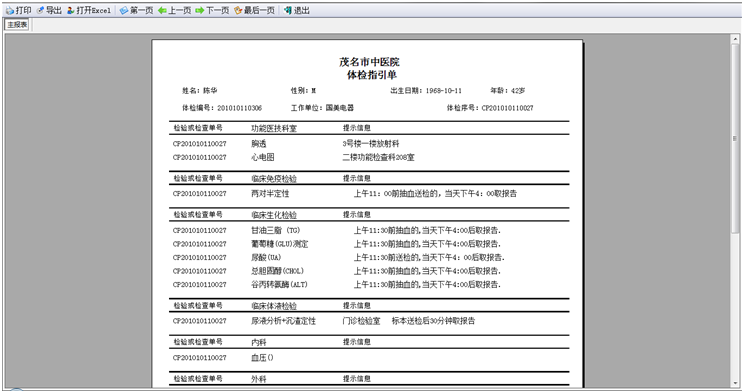Click the scrollbar down arrow
This screenshot has width=742, height=392.
(735, 383)
